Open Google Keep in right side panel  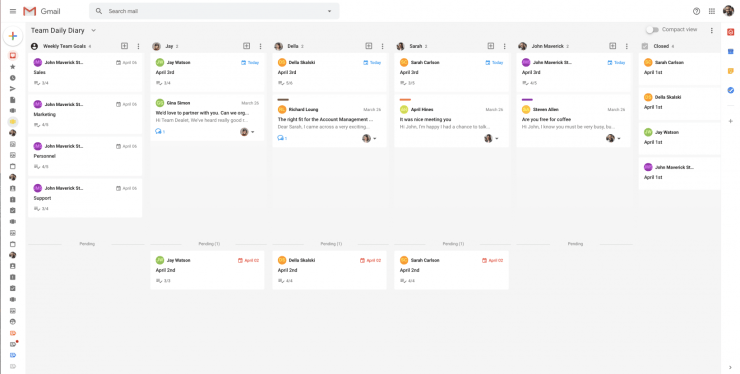pyautogui.click(x=731, y=71)
